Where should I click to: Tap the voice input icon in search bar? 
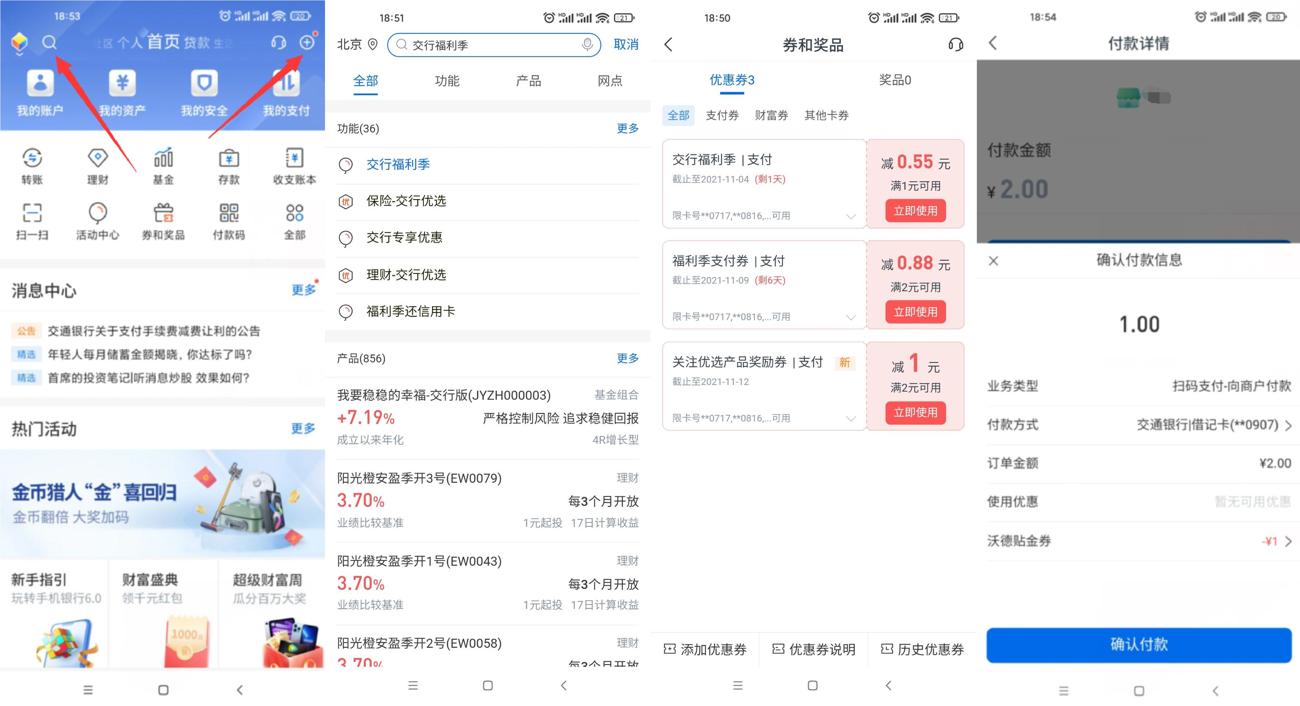coord(588,44)
